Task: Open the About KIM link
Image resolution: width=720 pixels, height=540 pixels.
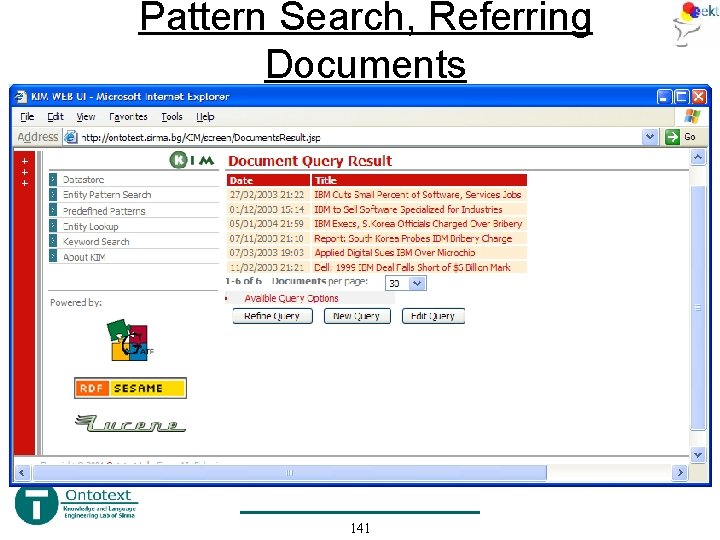Action: point(84,257)
